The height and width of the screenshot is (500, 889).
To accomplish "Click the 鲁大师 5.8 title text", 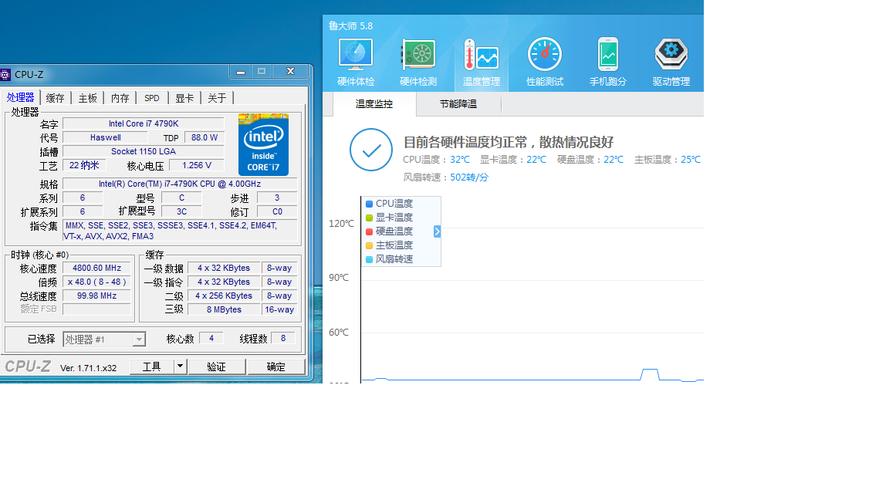I will (350, 26).
